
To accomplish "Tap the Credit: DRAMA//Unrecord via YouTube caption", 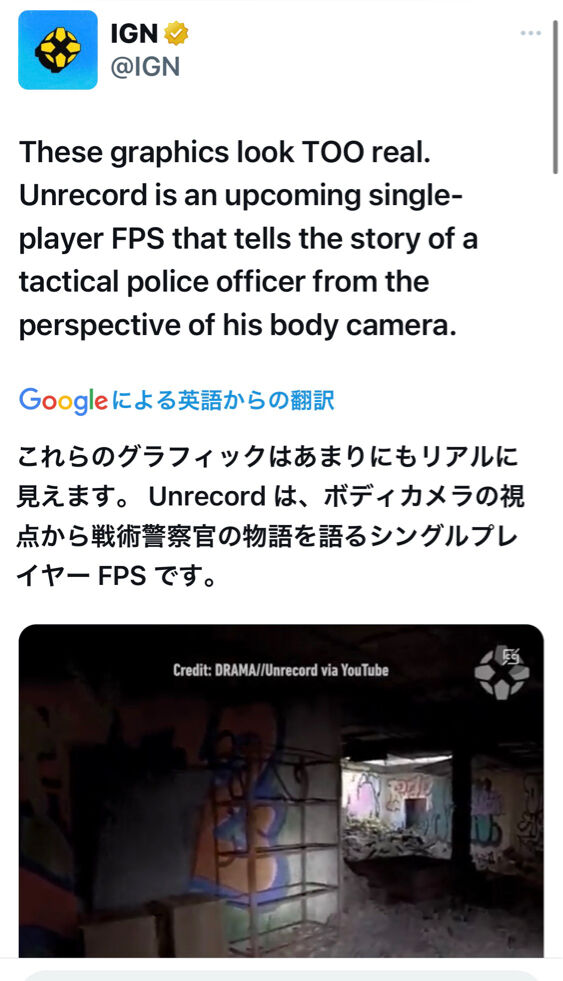I will pyautogui.click(x=281, y=670).
